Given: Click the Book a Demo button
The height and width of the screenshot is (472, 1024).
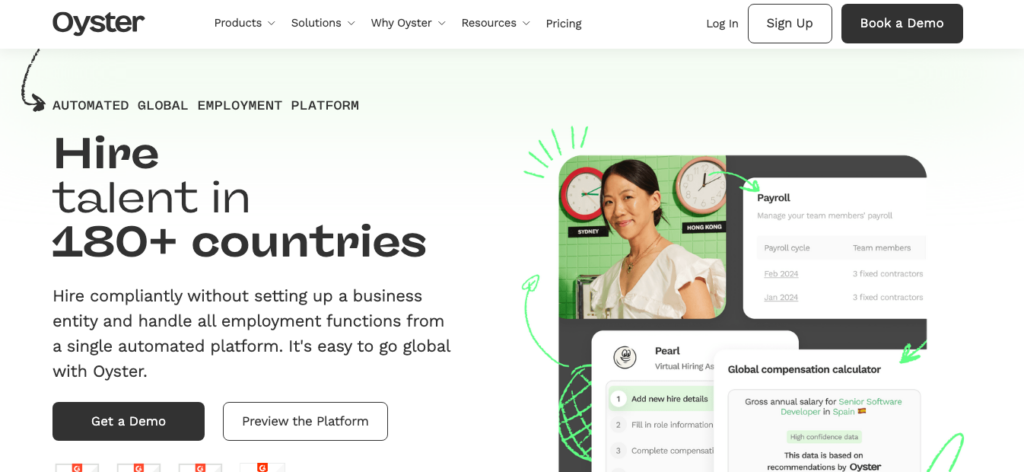Looking at the screenshot, I should 902,24.
